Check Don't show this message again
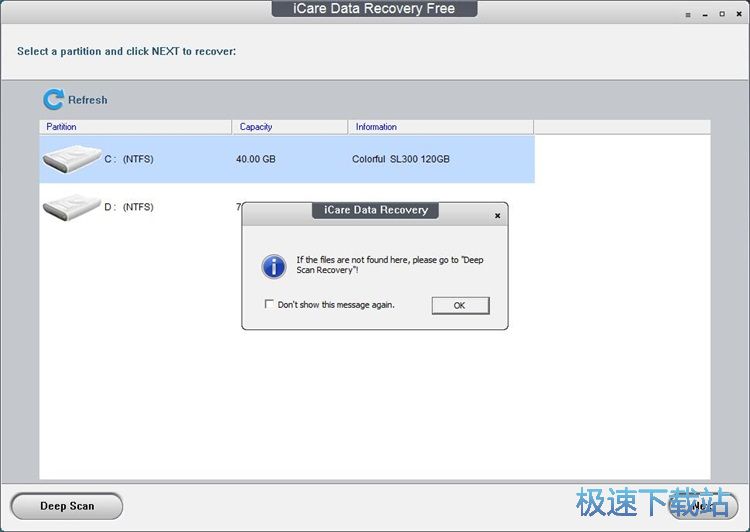The width and height of the screenshot is (750, 532). click(x=269, y=304)
